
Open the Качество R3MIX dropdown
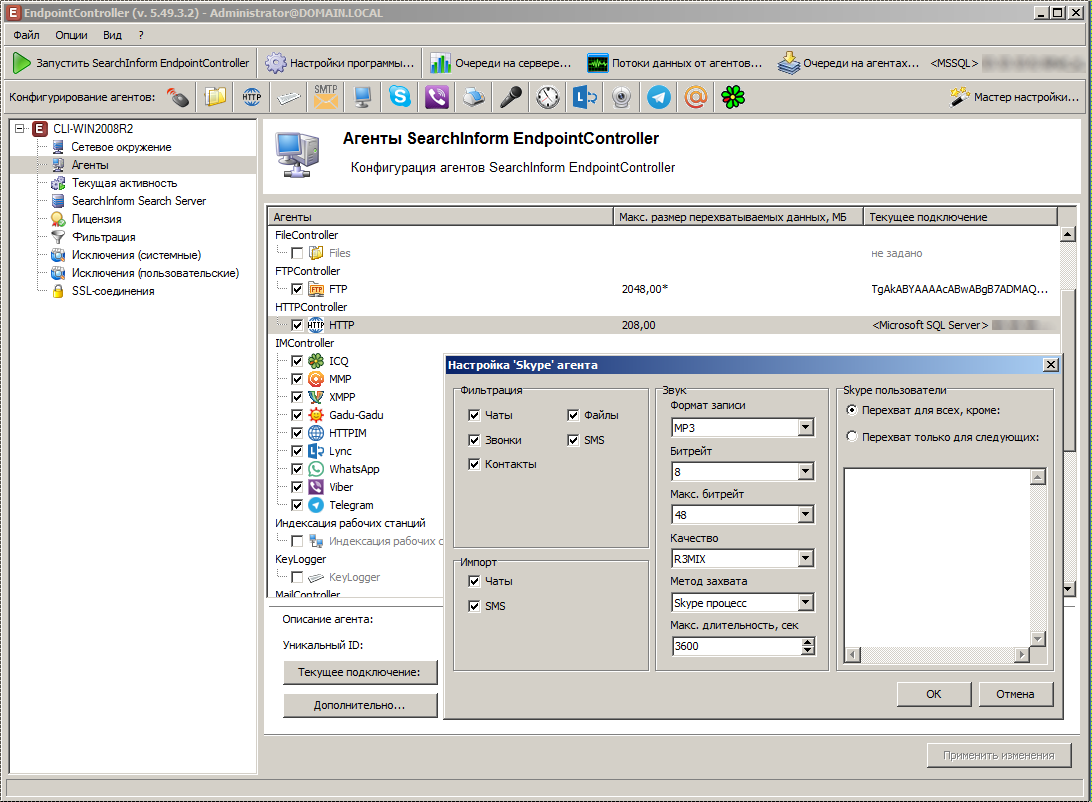tap(806, 558)
